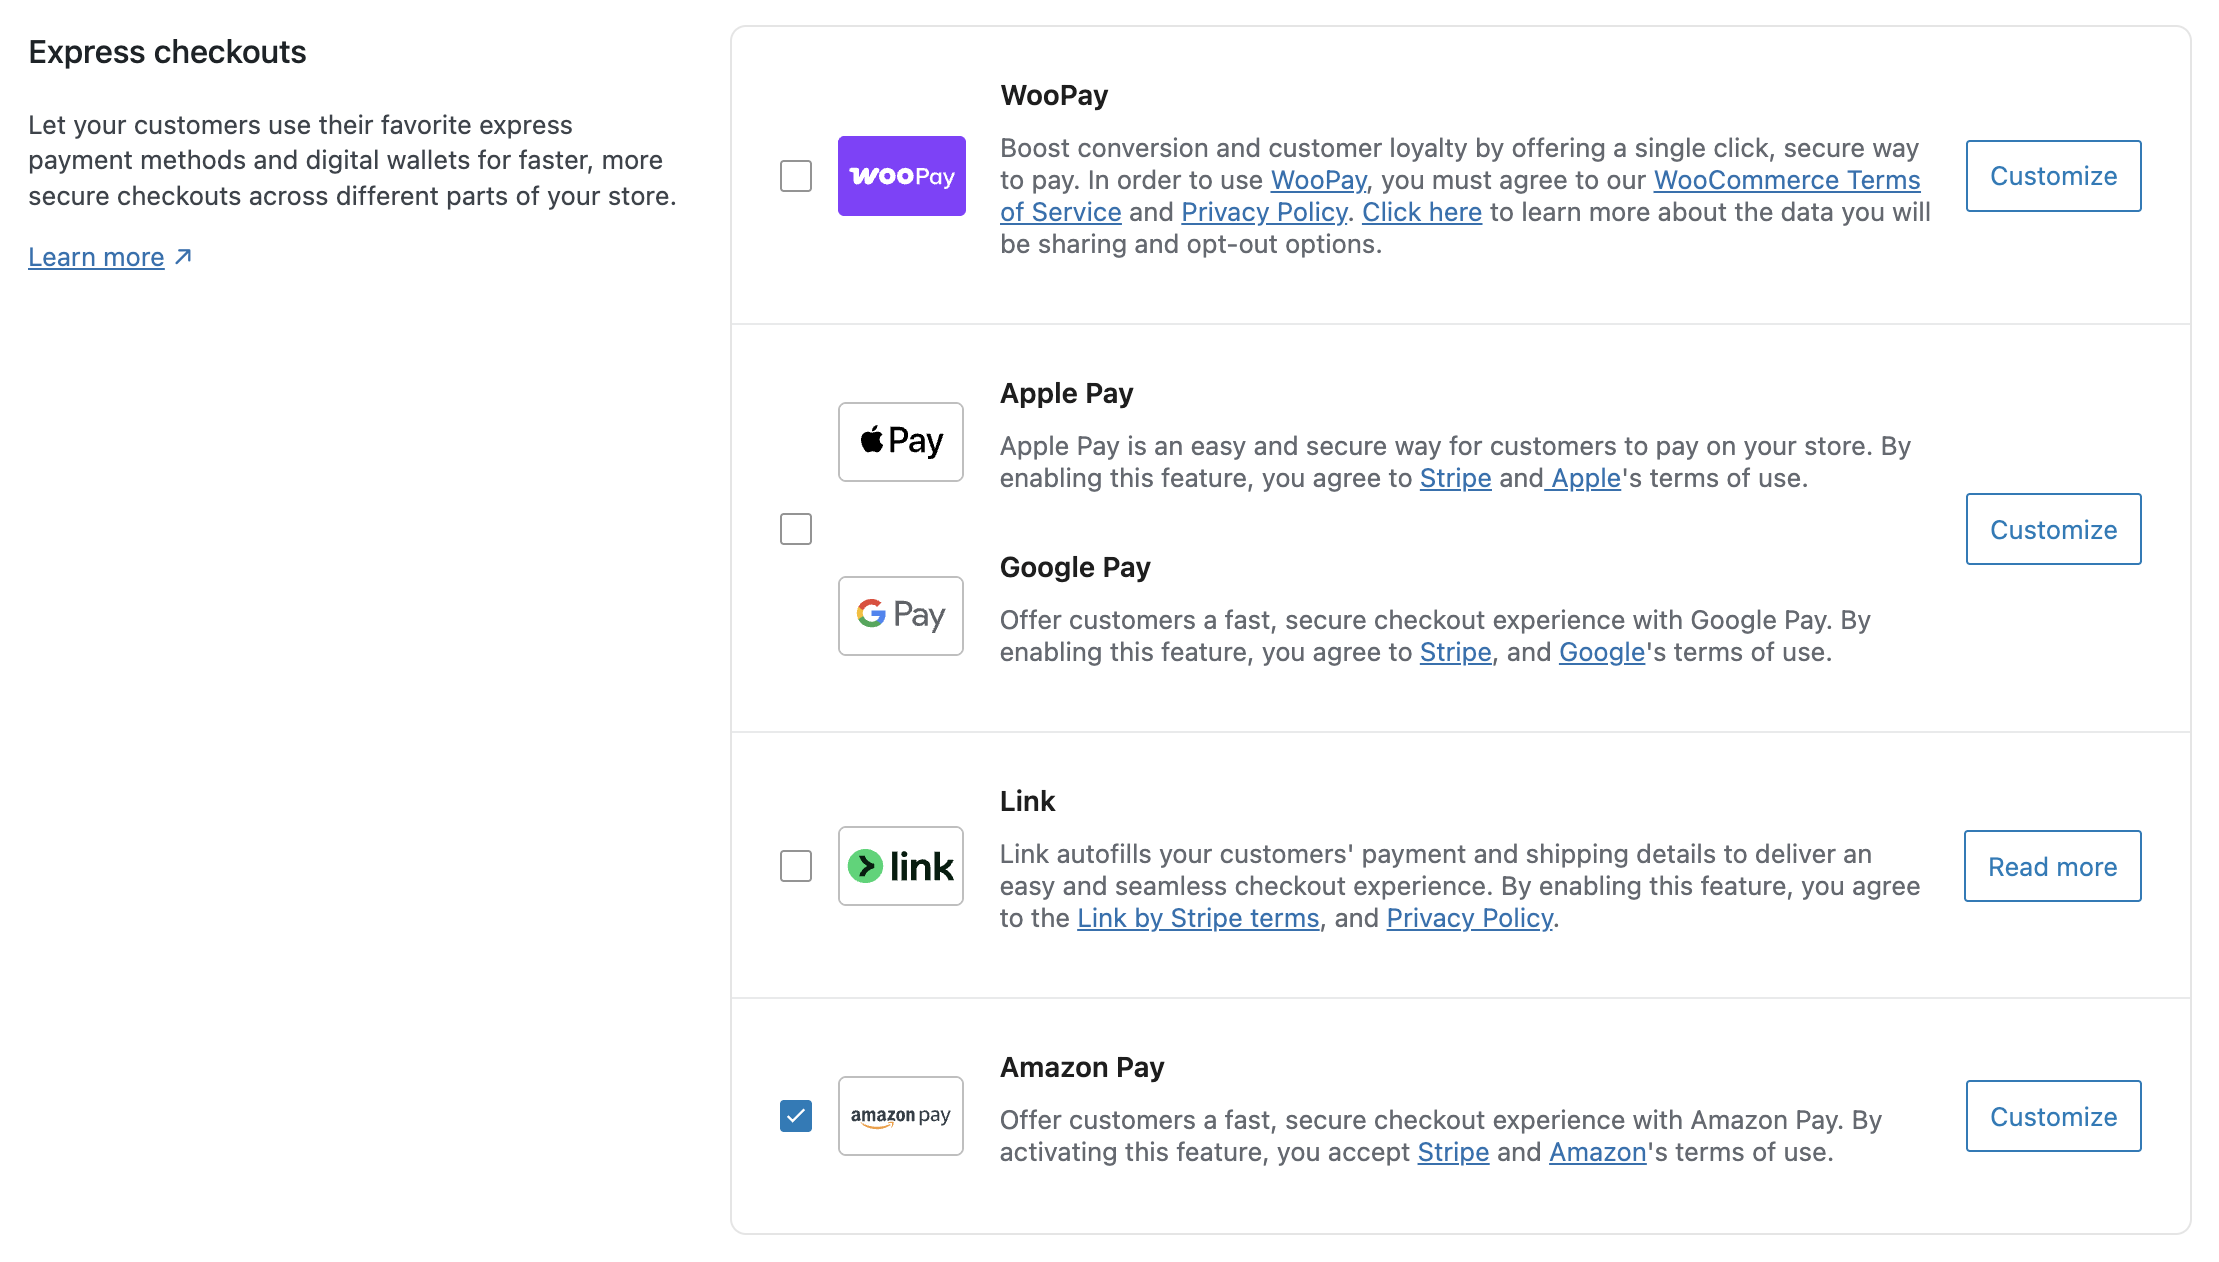Open the Google terms link under Google Pay

click(x=1601, y=652)
